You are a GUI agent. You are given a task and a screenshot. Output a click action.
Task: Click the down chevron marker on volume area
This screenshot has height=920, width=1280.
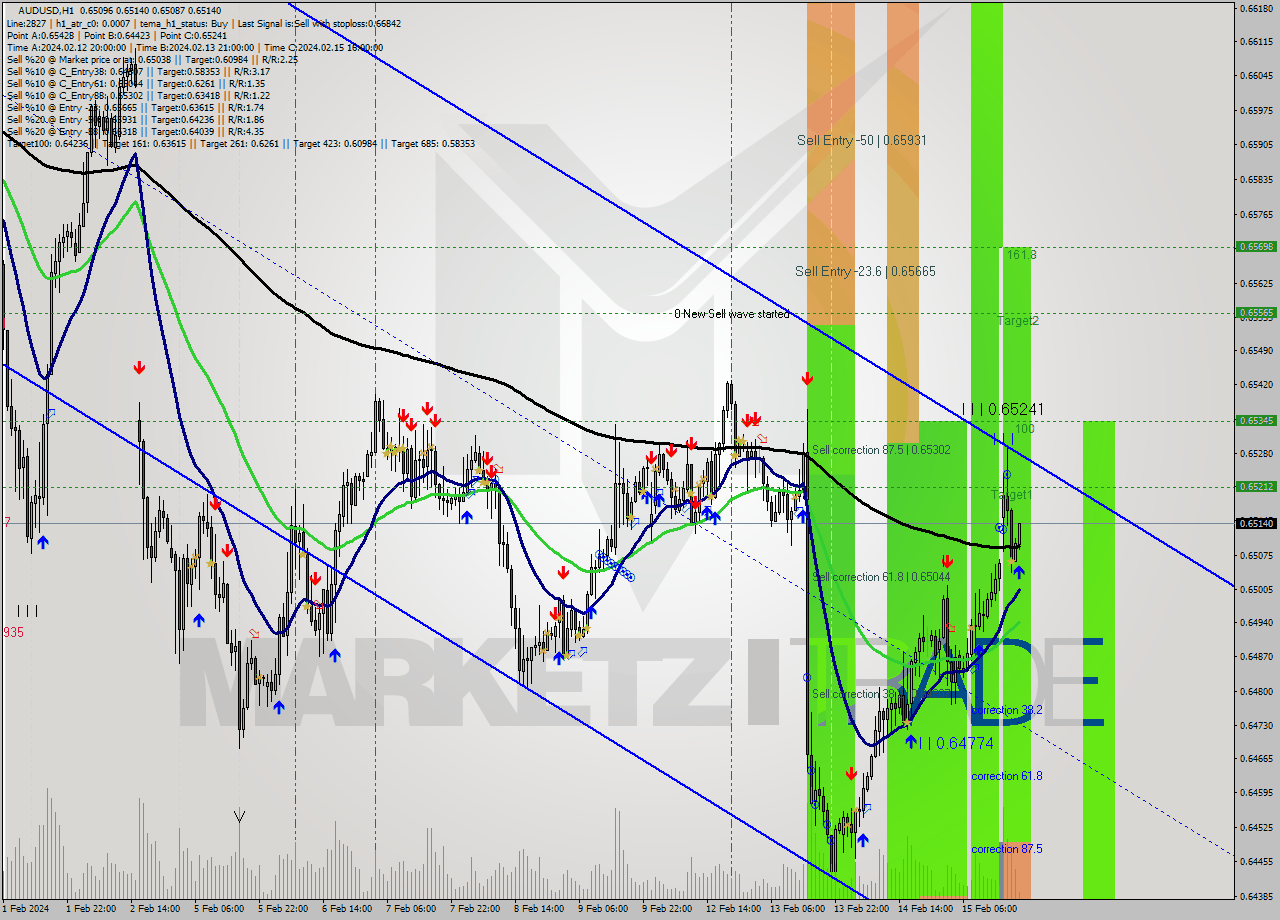click(239, 816)
